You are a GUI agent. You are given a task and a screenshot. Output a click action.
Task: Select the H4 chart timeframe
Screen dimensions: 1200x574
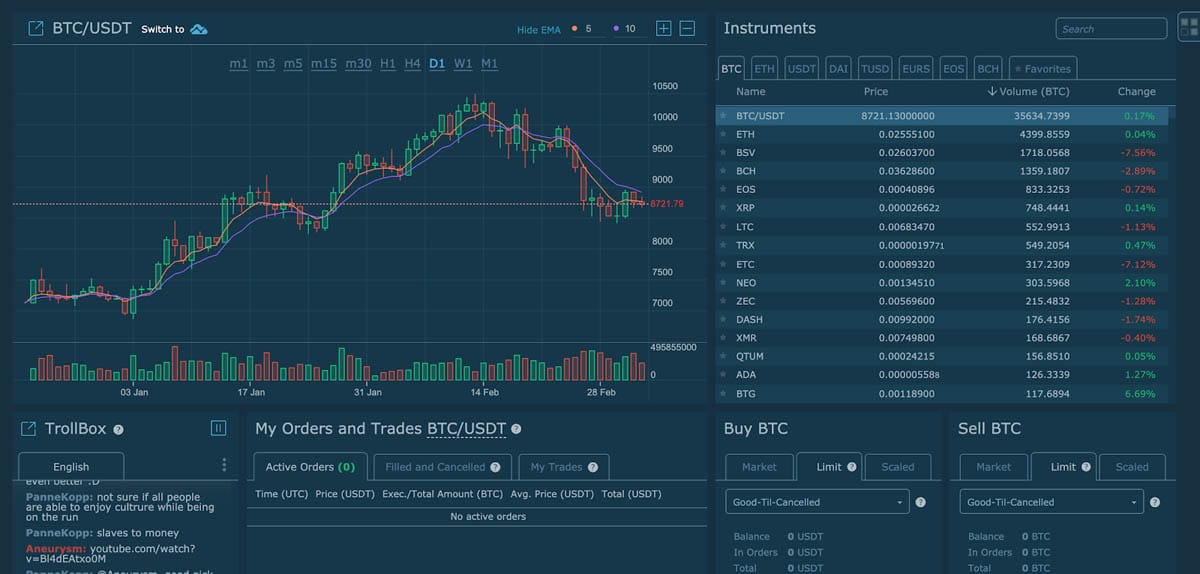coord(412,64)
